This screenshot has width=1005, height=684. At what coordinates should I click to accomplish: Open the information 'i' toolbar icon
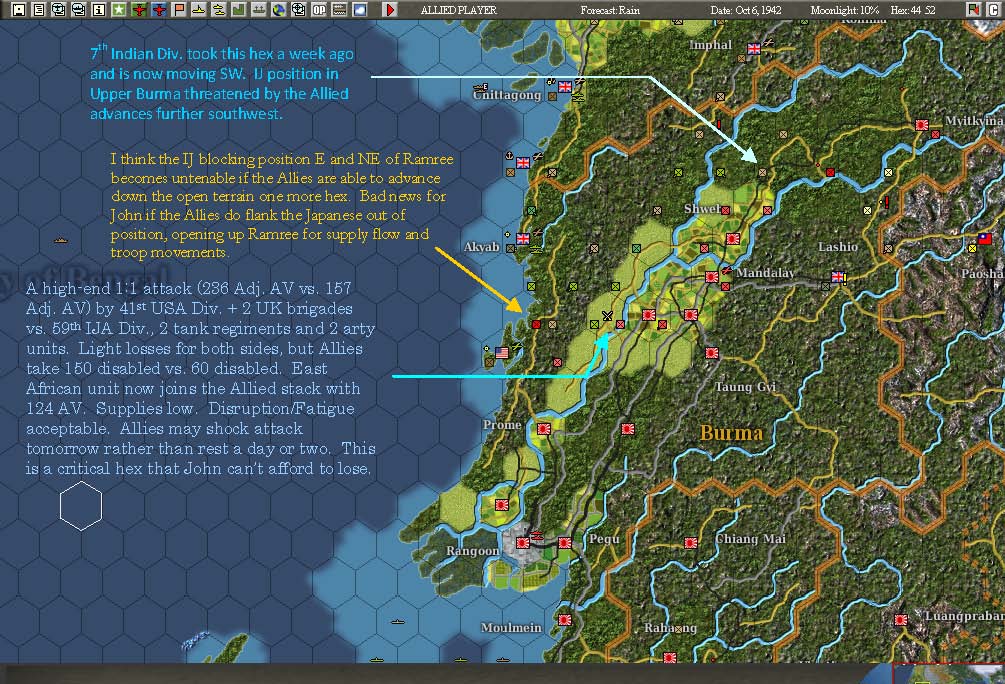click(99, 10)
